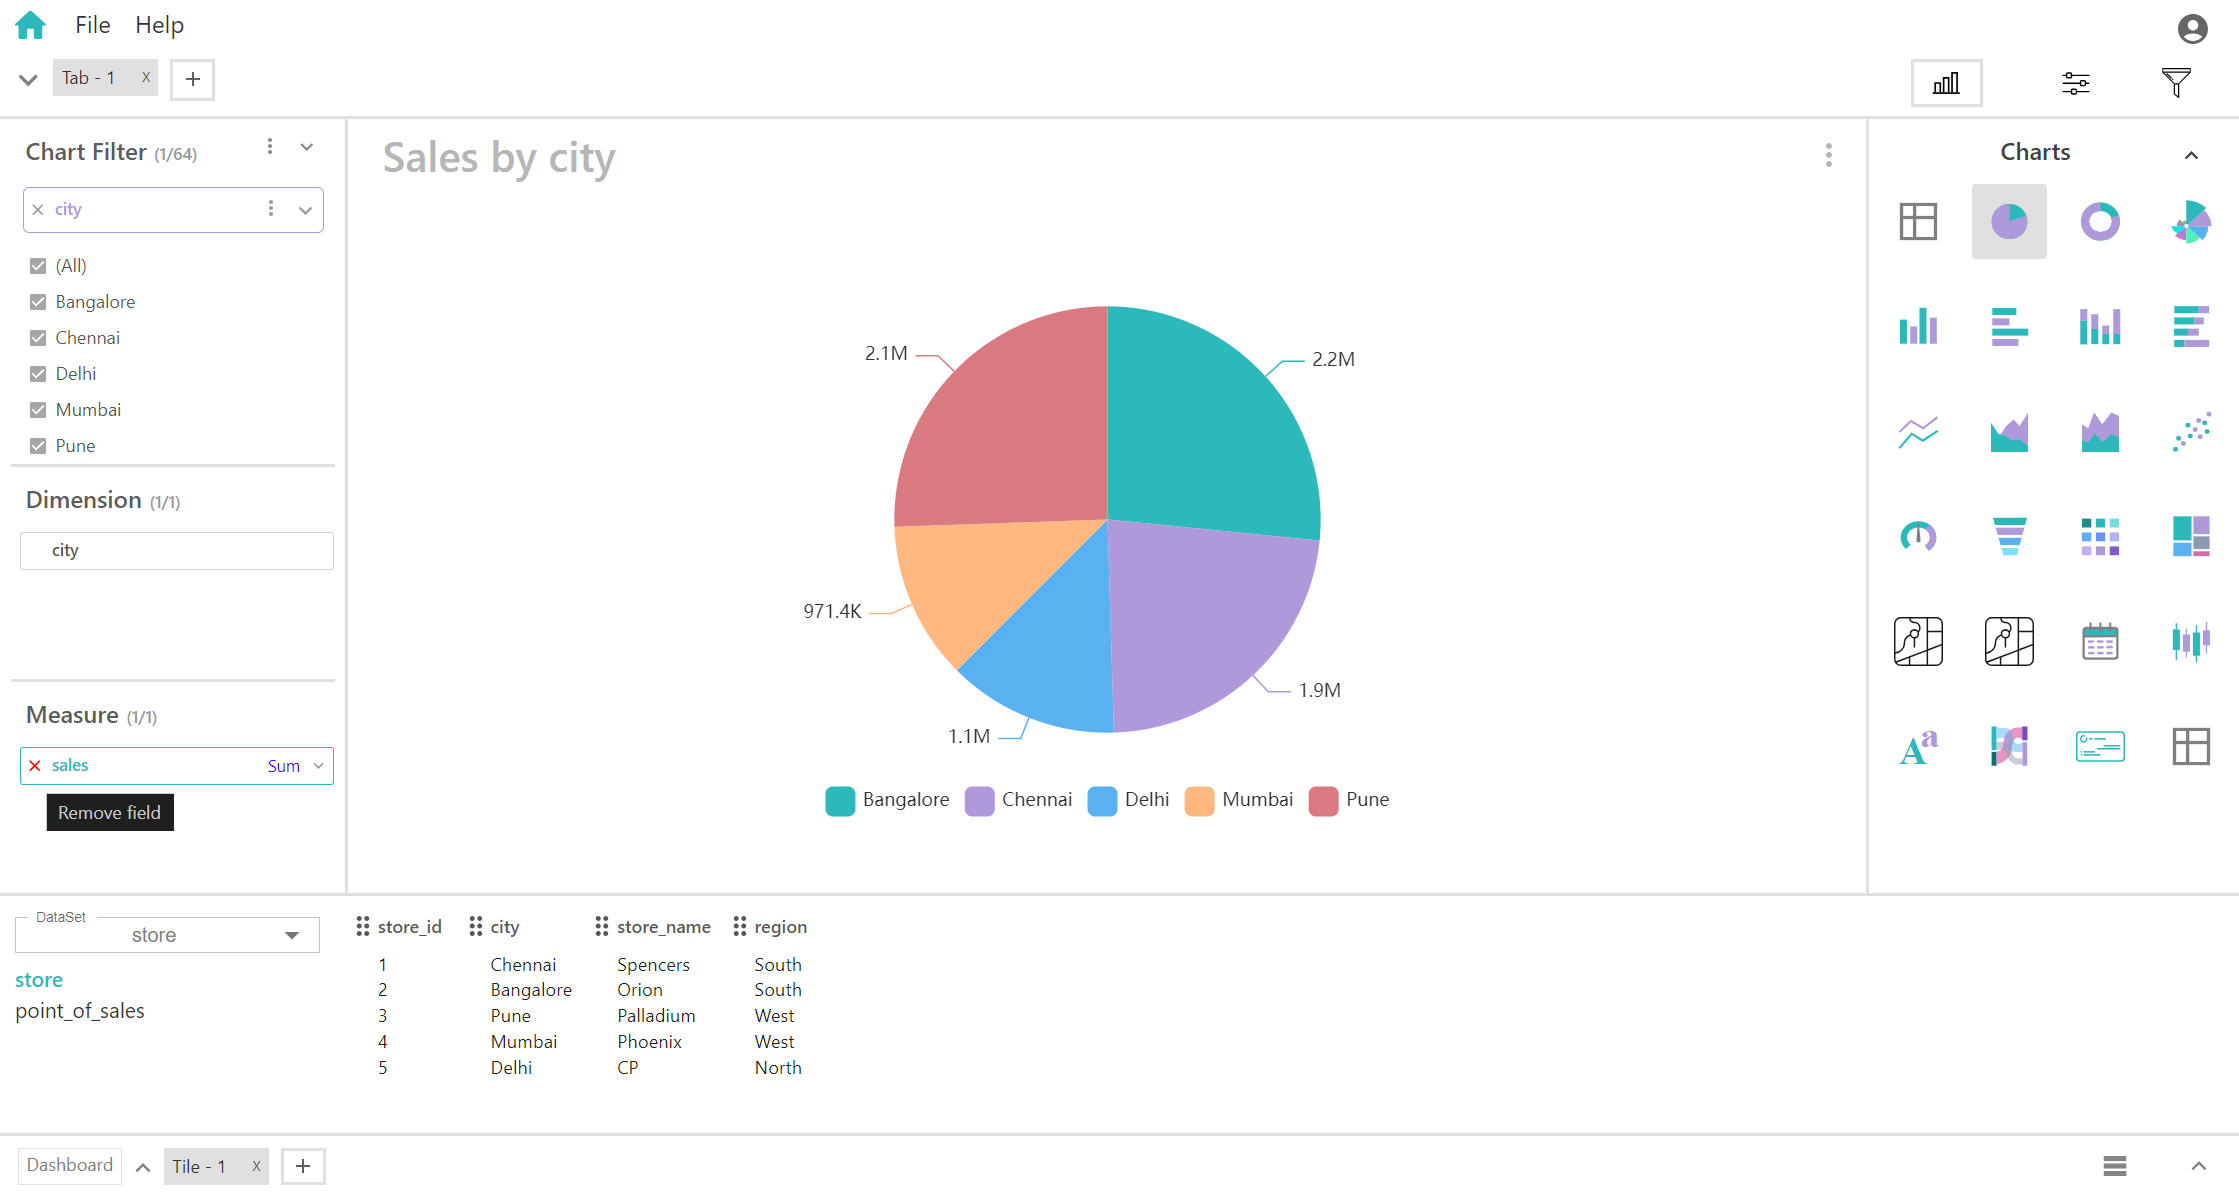Select the pie chart visualization icon

2008,219
